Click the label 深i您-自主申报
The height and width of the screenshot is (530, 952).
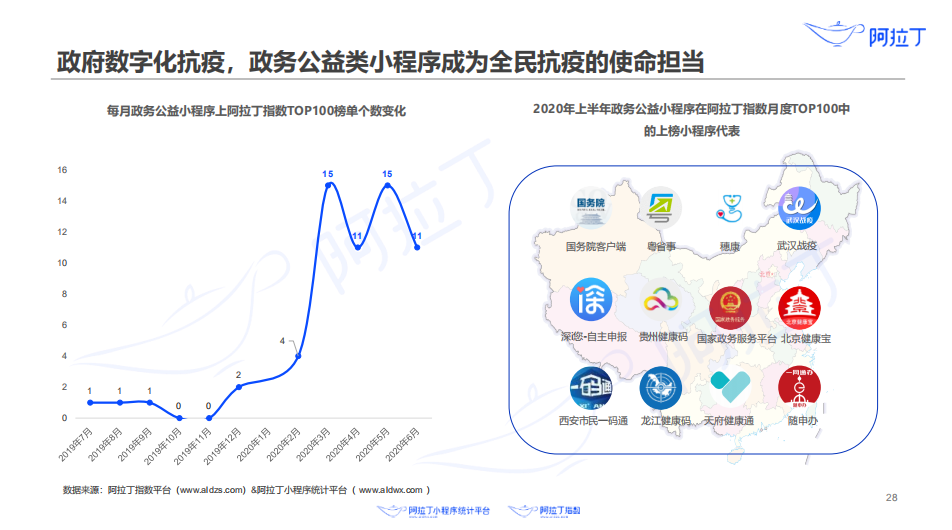pos(594,336)
